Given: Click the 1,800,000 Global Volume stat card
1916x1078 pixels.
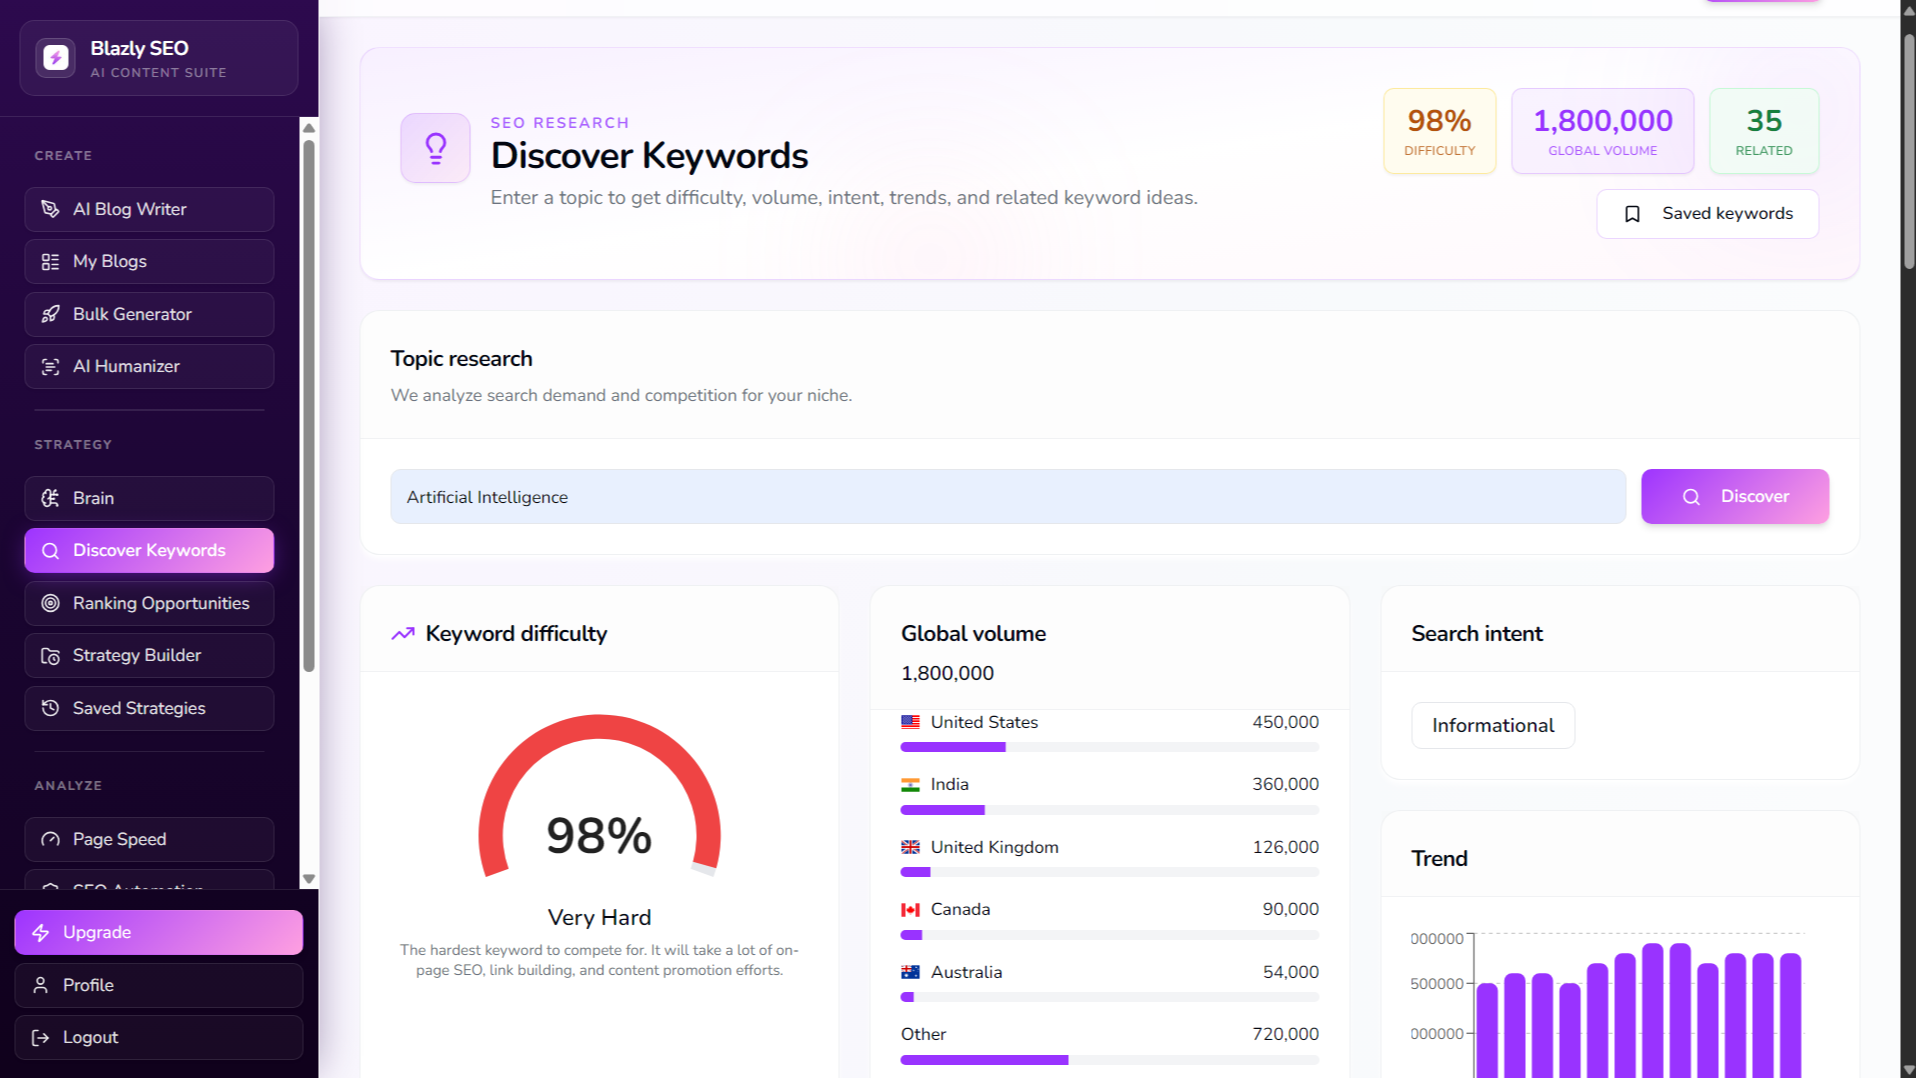Looking at the screenshot, I should 1602,131.
